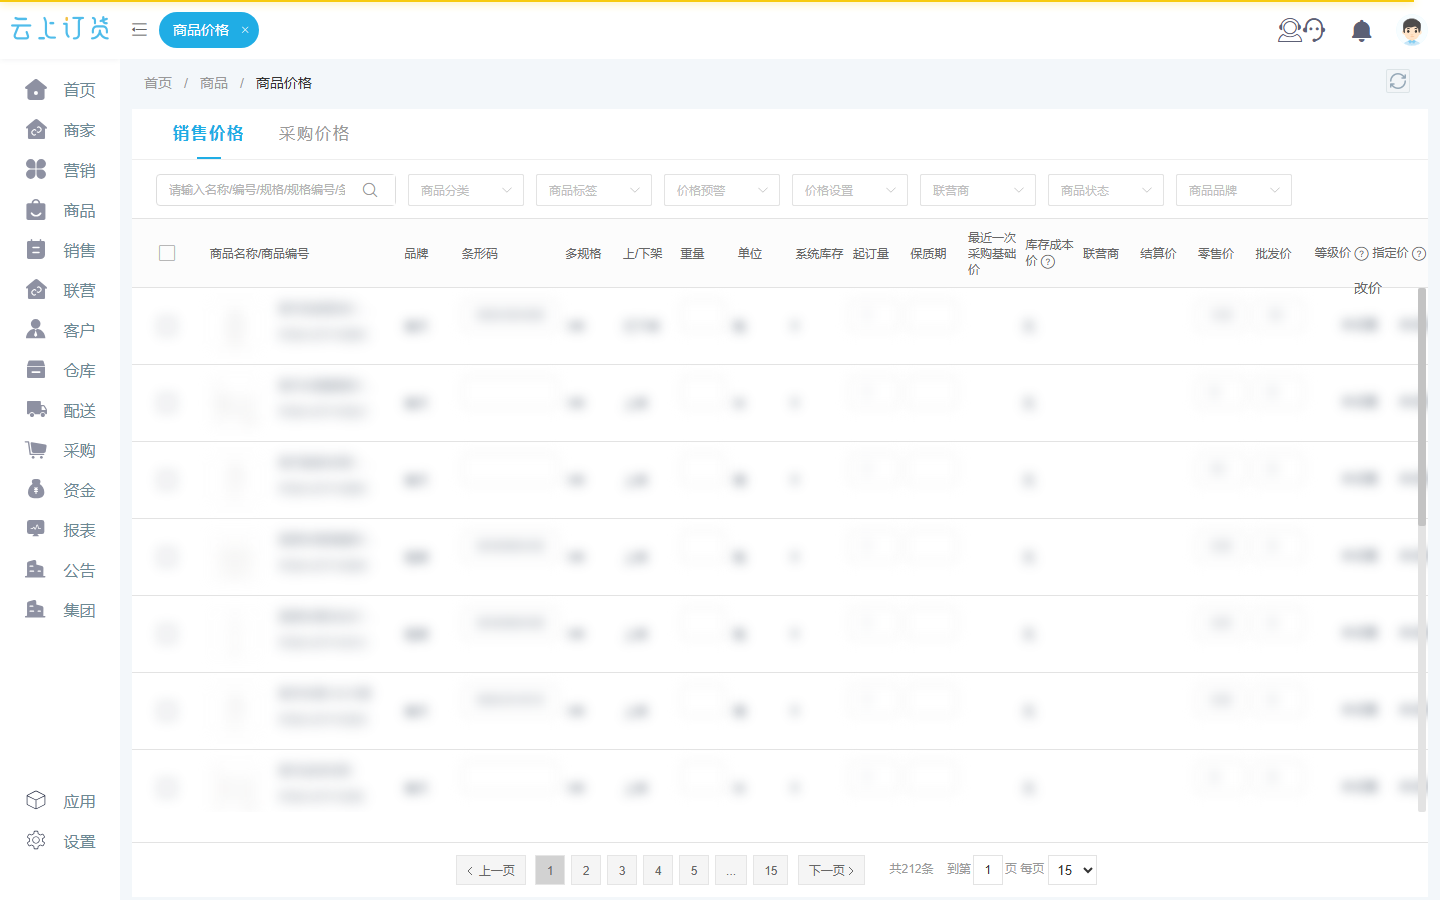This screenshot has height=900, width=1440.
Task: Open the 商品状态 dropdown
Action: (x=1106, y=190)
